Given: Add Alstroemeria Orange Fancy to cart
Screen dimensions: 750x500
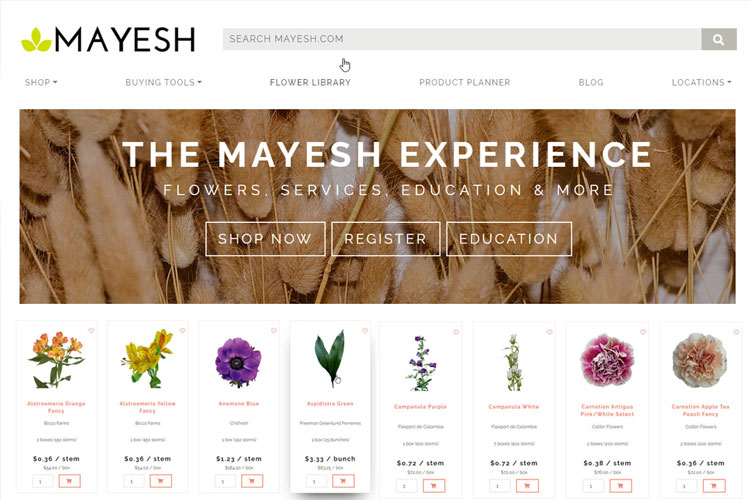Looking at the screenshot, I should pos(69,481).
